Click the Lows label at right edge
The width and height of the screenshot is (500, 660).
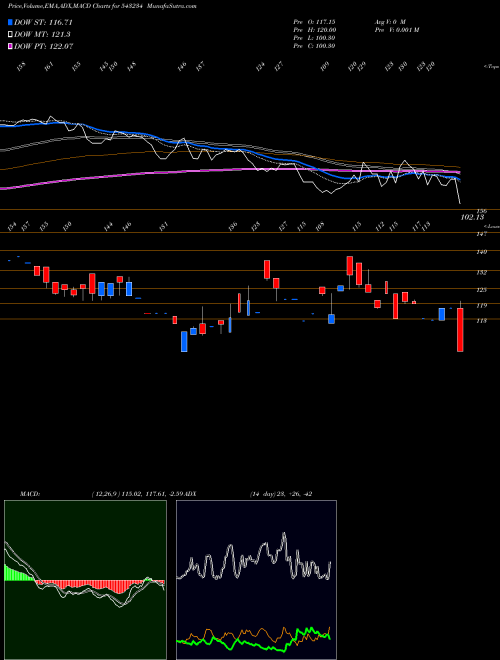(x=492, y=226)
